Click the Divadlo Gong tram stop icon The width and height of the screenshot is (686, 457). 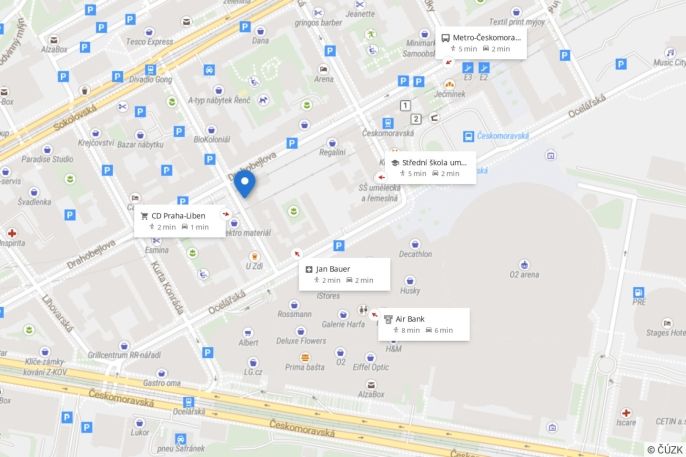(x=150, y=70)
